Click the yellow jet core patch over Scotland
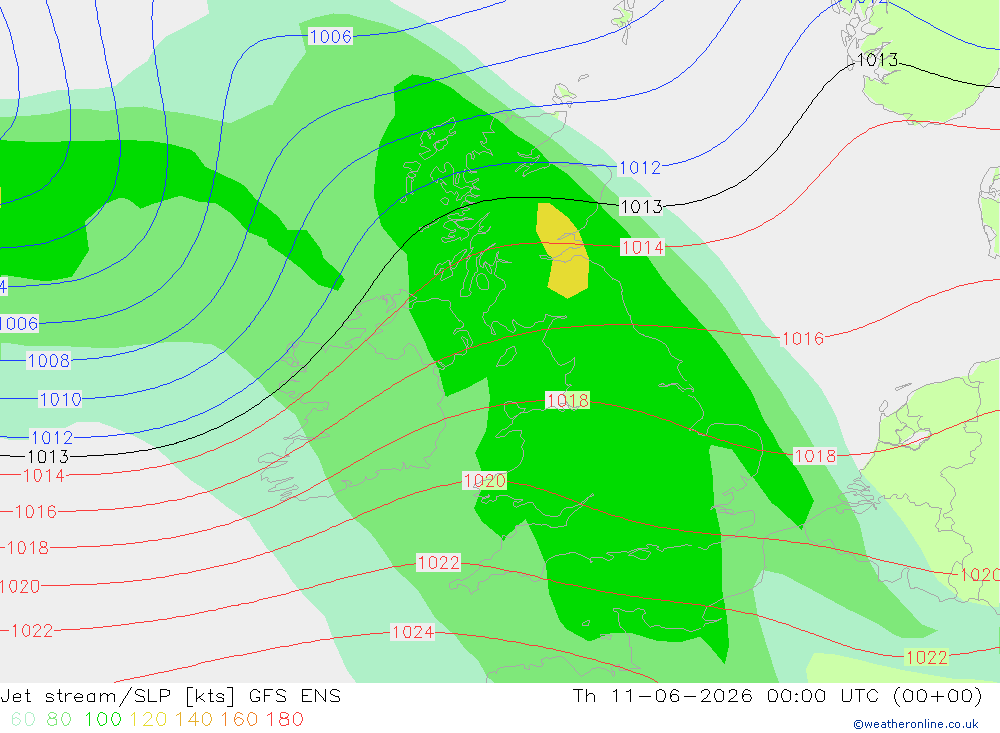The width and height of the screenshot is (1000, 733). (x=562, y=250)
